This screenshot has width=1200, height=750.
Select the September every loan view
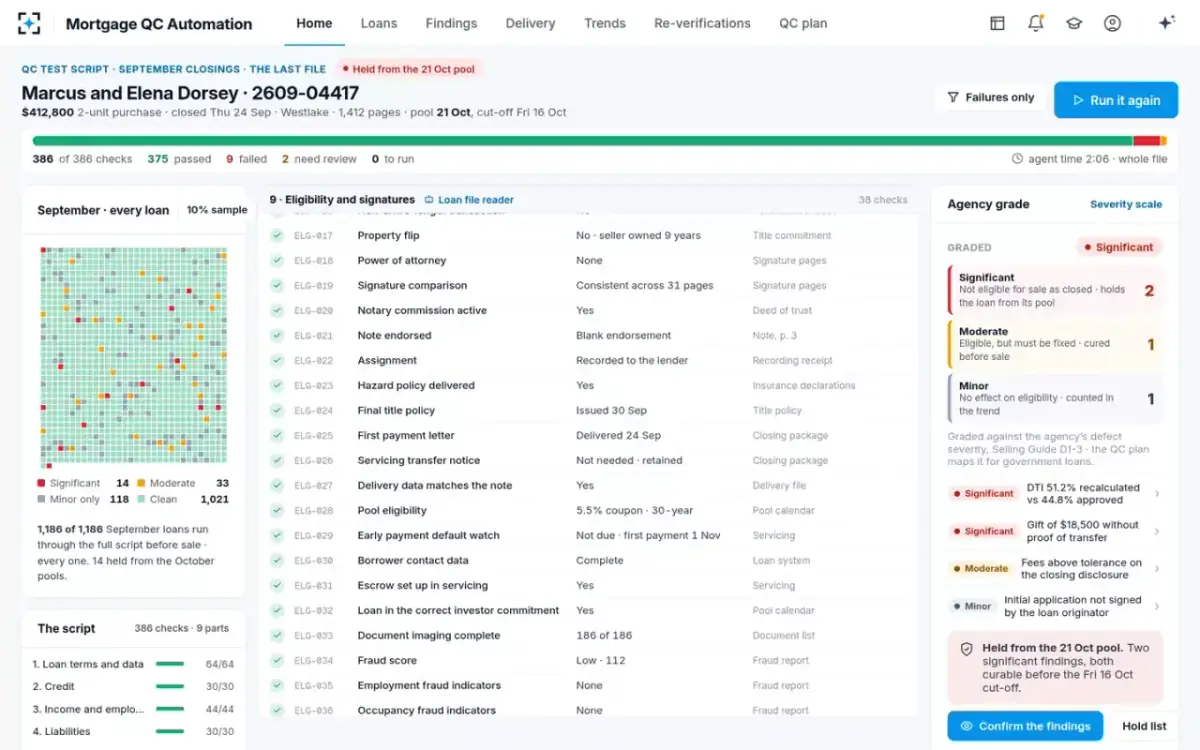pos(103,210)
